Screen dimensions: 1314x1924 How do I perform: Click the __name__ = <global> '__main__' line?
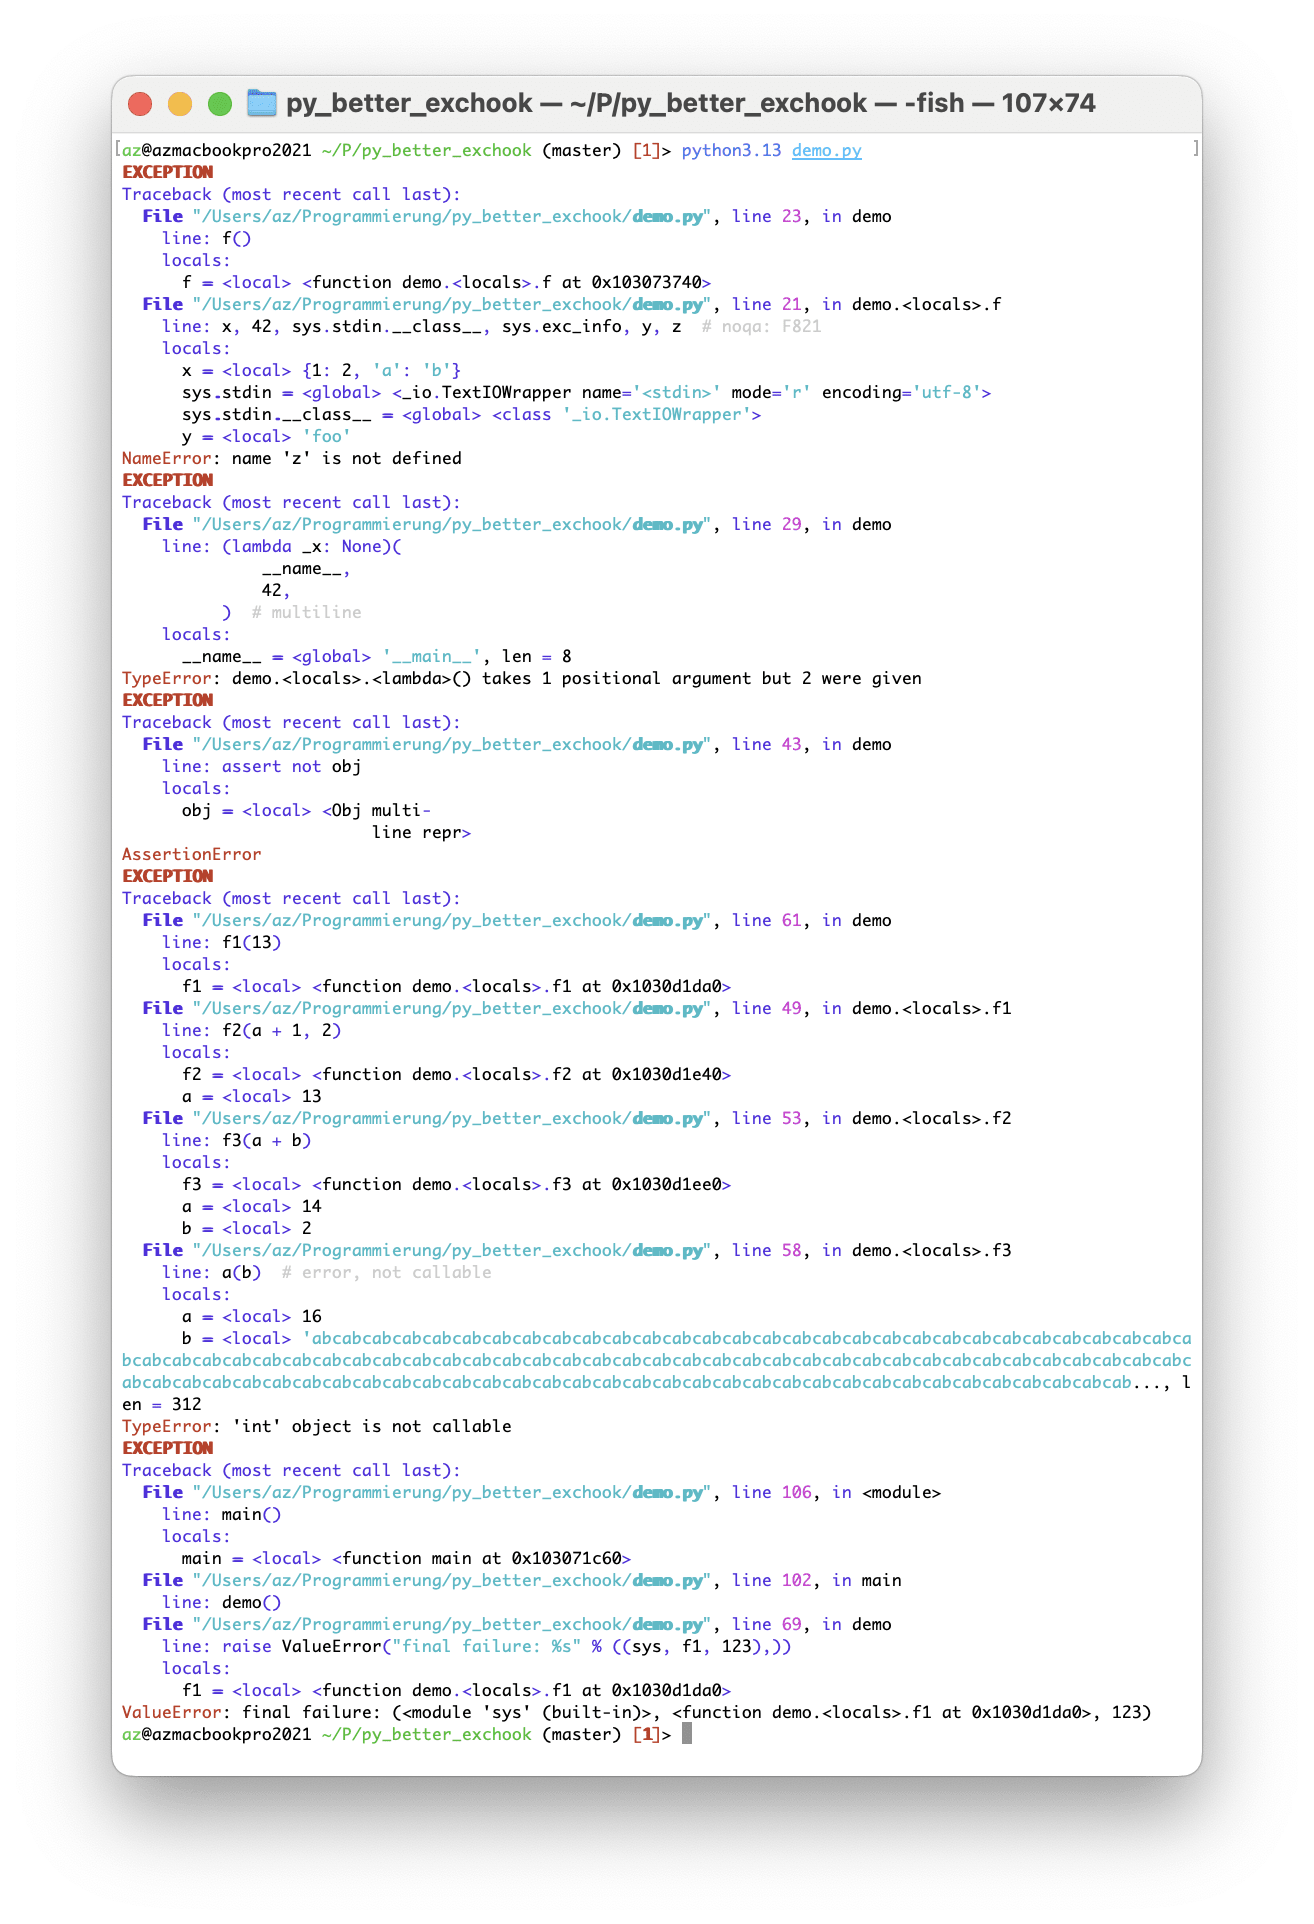[x=376, y=656]
